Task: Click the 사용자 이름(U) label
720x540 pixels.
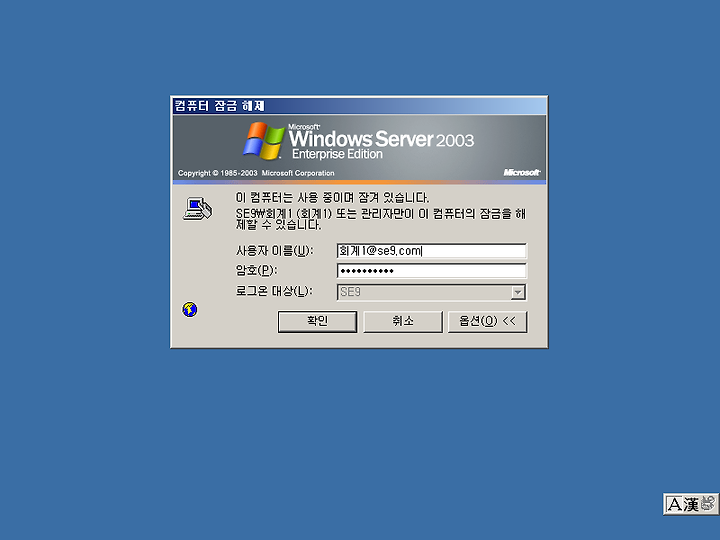Action: pos(274,251)
